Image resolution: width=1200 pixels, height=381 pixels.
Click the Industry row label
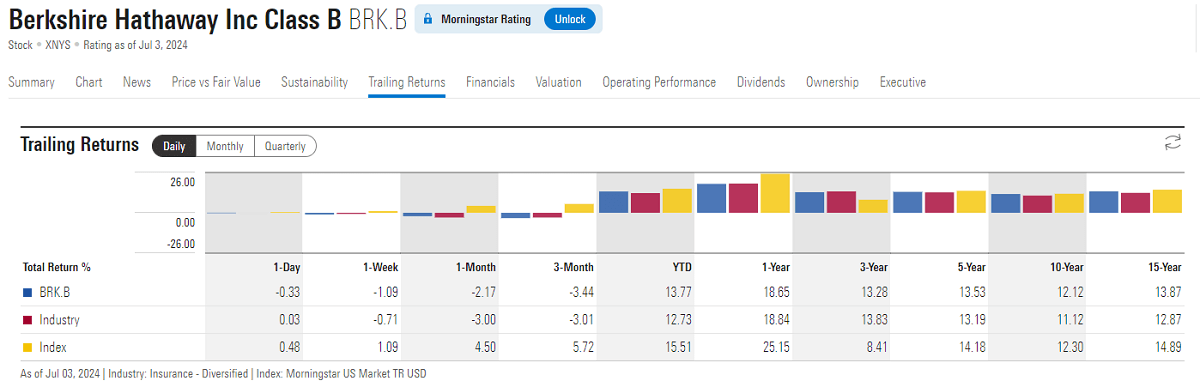pos(59,320)
